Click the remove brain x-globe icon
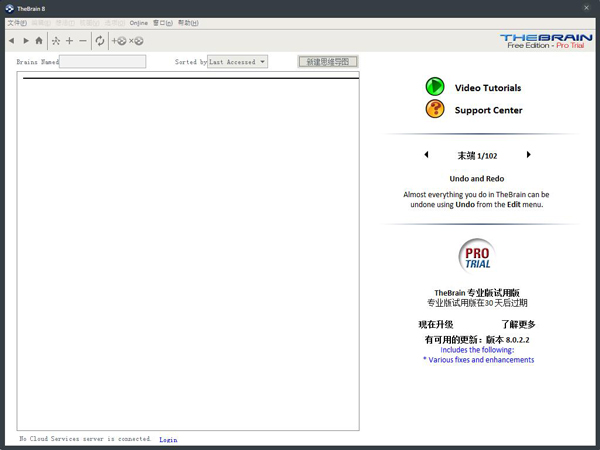The height and width of the screenshot is (450, 600). (x=136, y=41)
